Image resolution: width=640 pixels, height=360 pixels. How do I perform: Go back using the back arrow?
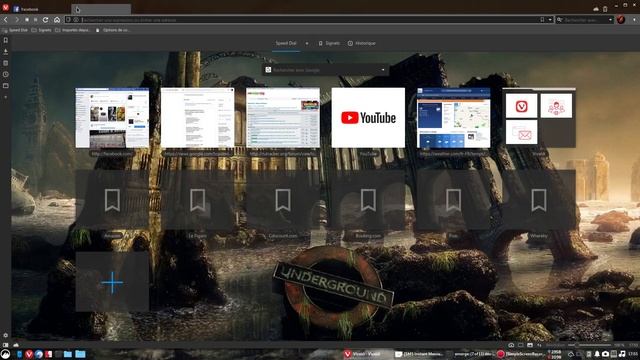(6, 20)
